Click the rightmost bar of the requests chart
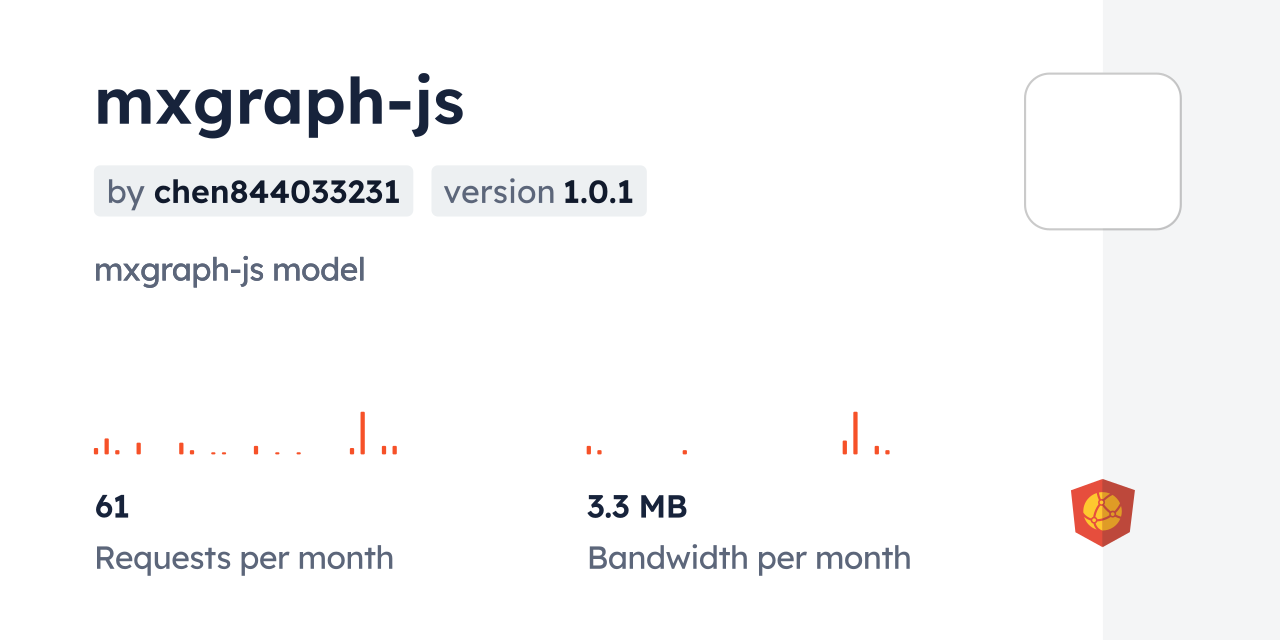The width and height of the screenshot is (1280, 640). coord(395,450)
